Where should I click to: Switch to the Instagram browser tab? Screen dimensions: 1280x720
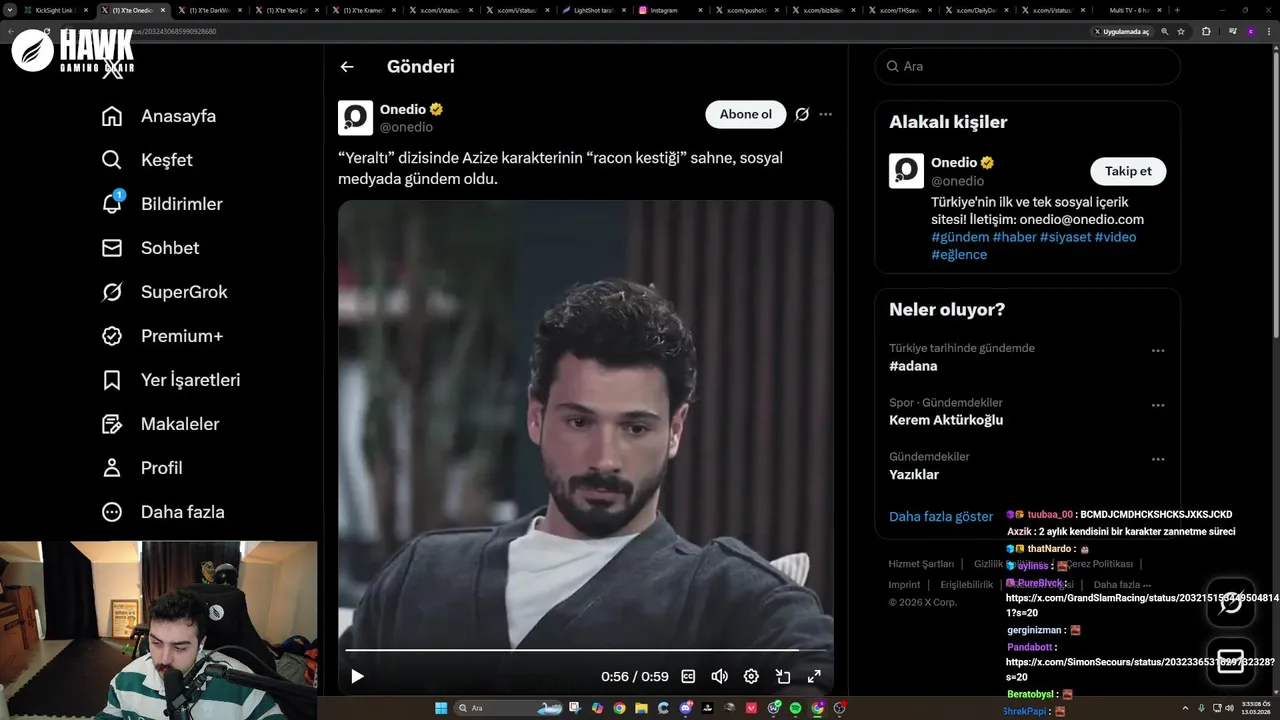pos(669,10)
